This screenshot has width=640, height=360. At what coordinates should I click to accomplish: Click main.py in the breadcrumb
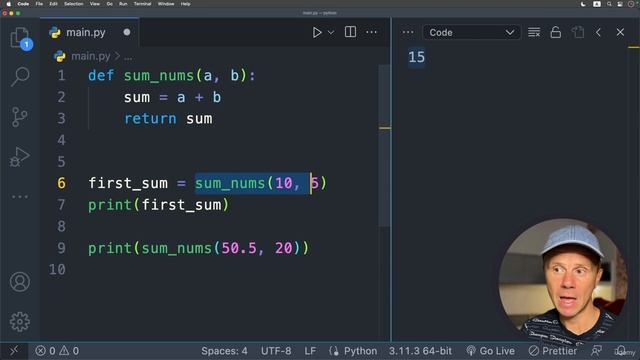click(90, 56)
